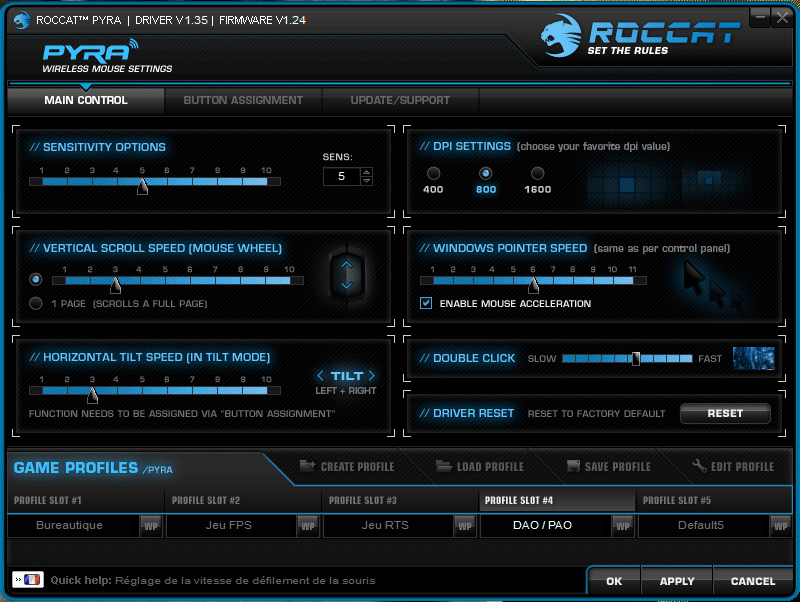Open the Update/Support tab

point(400,100)
